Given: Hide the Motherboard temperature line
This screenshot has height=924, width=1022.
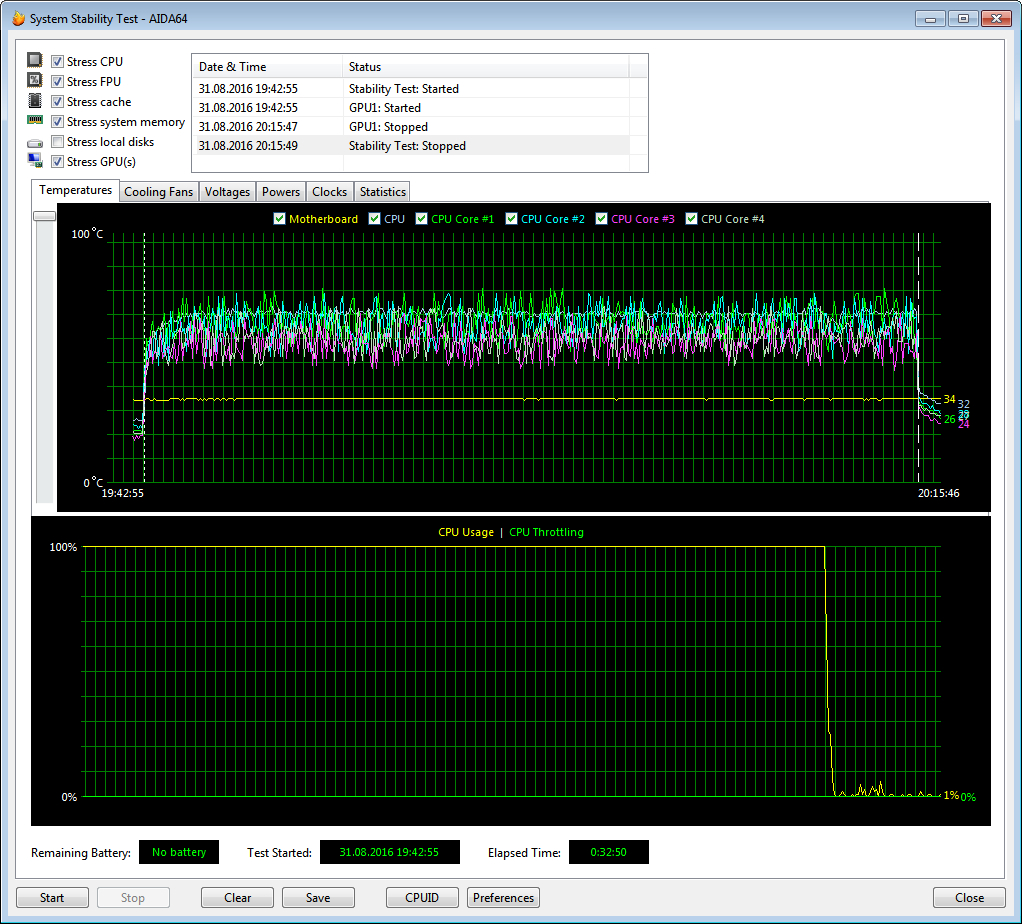Looking at the screenshot, I should tap(280, 219).
